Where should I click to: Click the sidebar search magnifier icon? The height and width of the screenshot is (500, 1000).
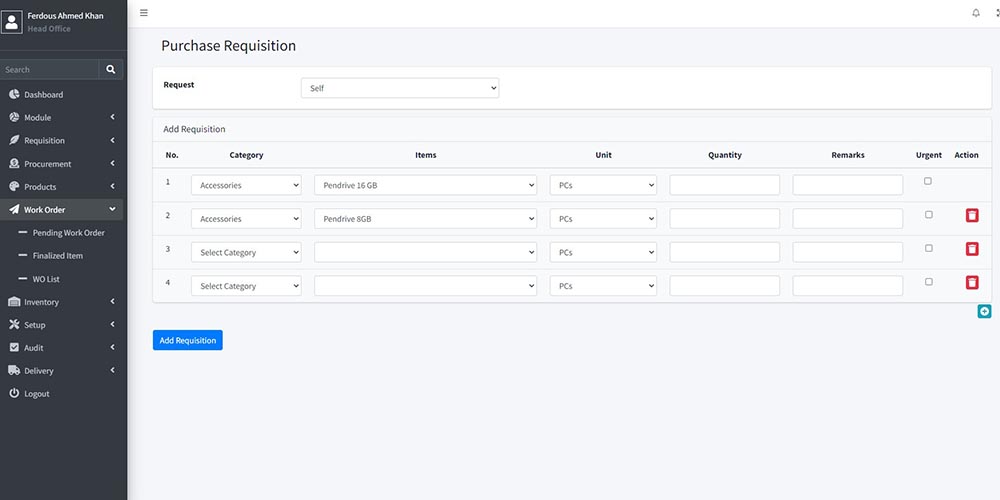point(111,70)
